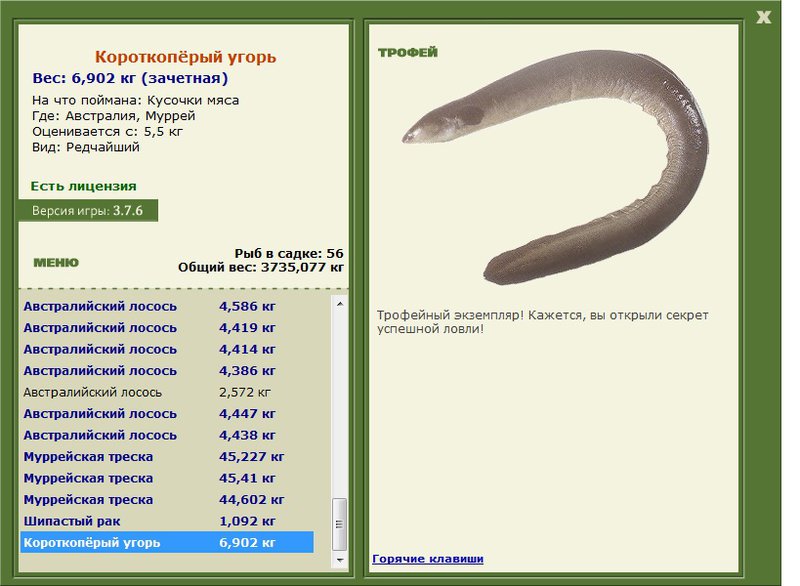Select Австралийский лосось 4,414 кг row
This screenshot has width=800, height=586.
(167, 349)
